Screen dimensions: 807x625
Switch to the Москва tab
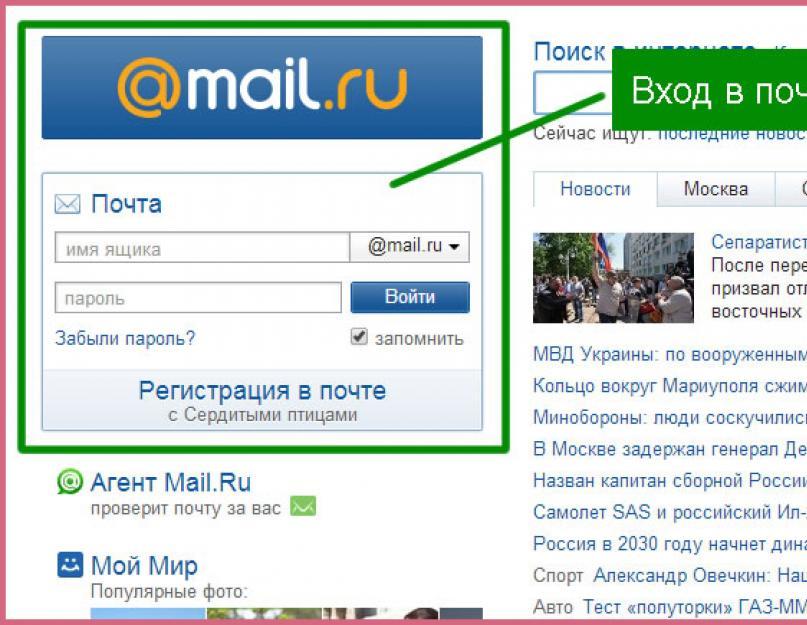click(716, 189)
